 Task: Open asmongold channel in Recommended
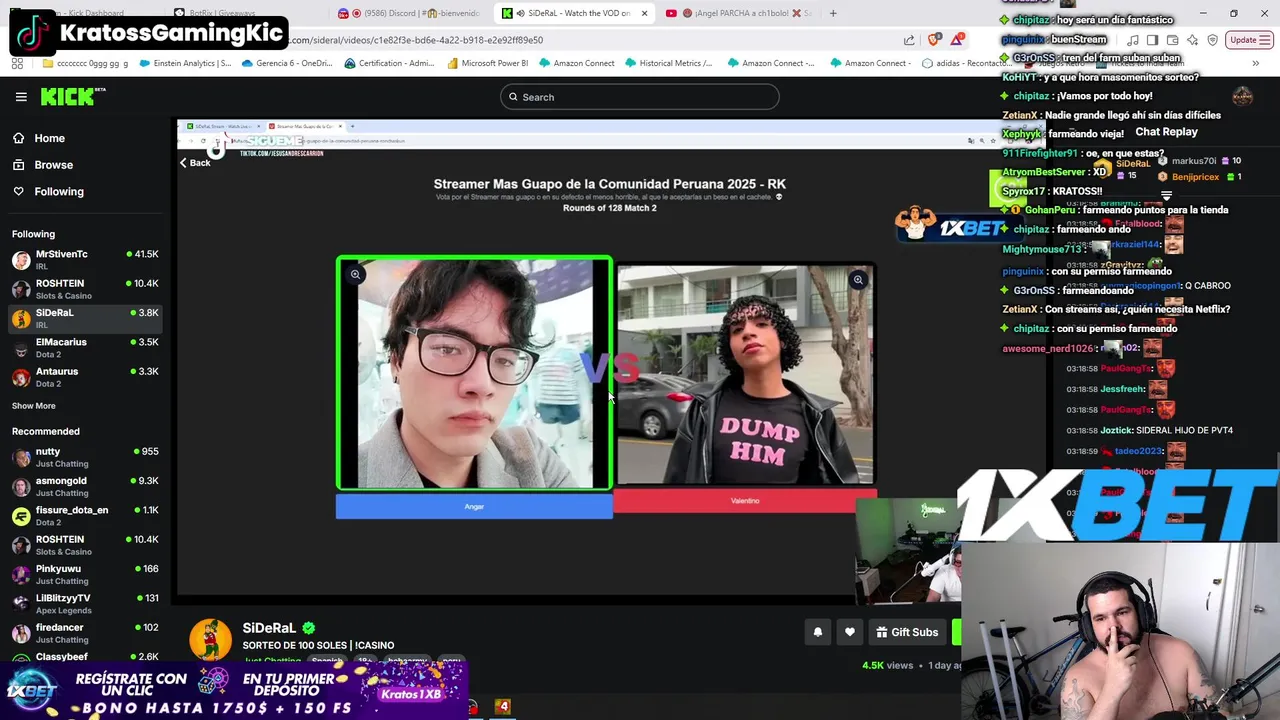tap(85, 486)
